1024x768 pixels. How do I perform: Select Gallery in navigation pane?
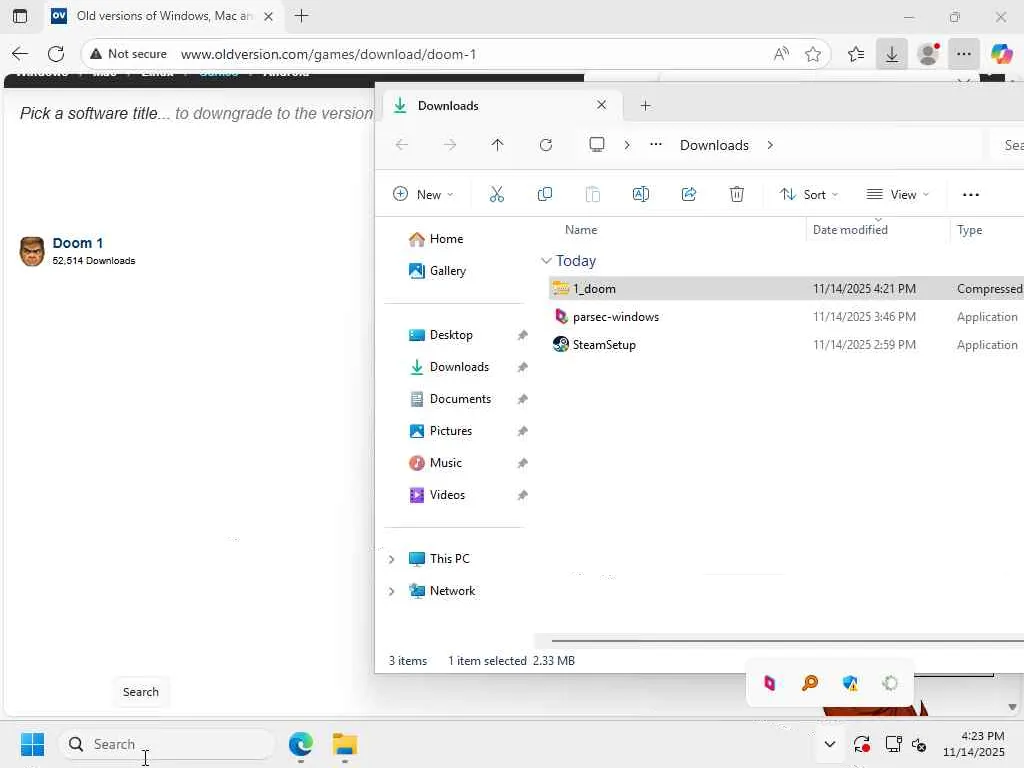(x=447, y=270)
